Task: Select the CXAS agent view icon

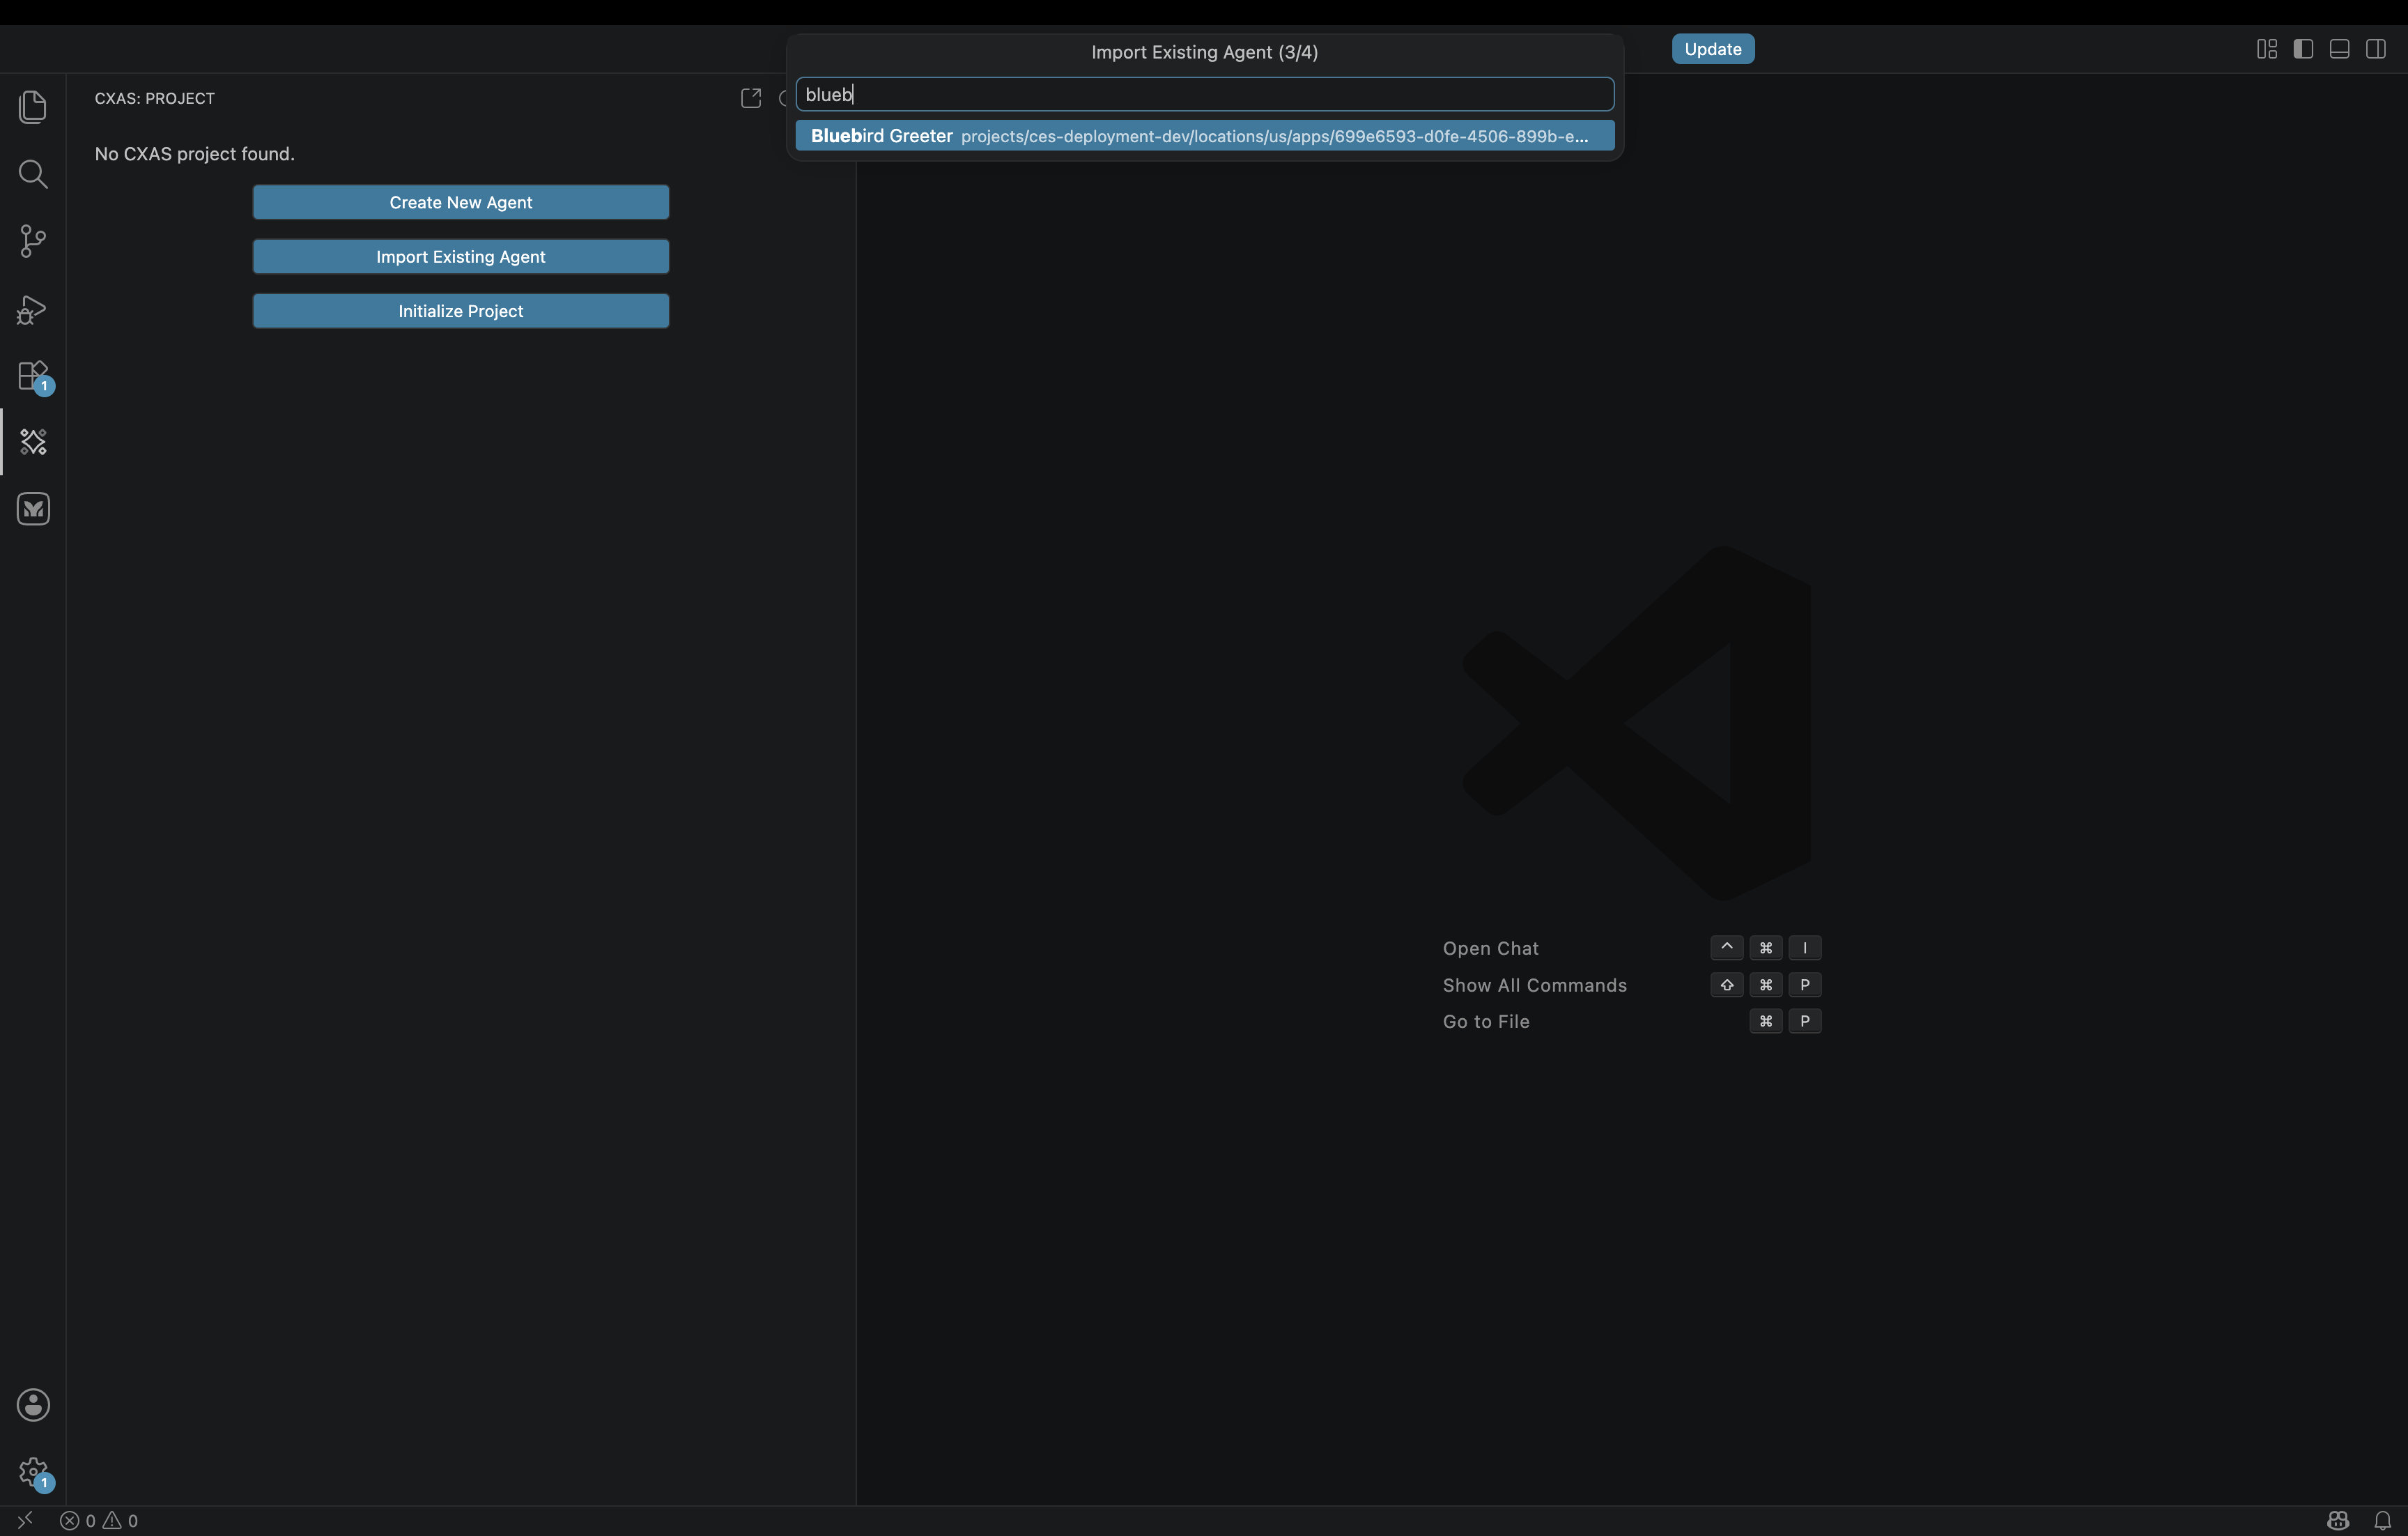Action: click(33, 442)
